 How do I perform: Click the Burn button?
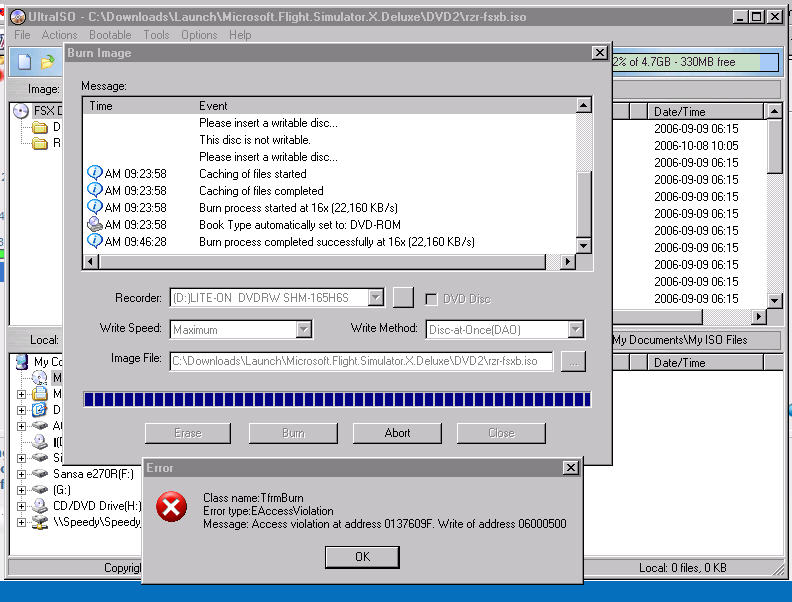pos(293,433)
